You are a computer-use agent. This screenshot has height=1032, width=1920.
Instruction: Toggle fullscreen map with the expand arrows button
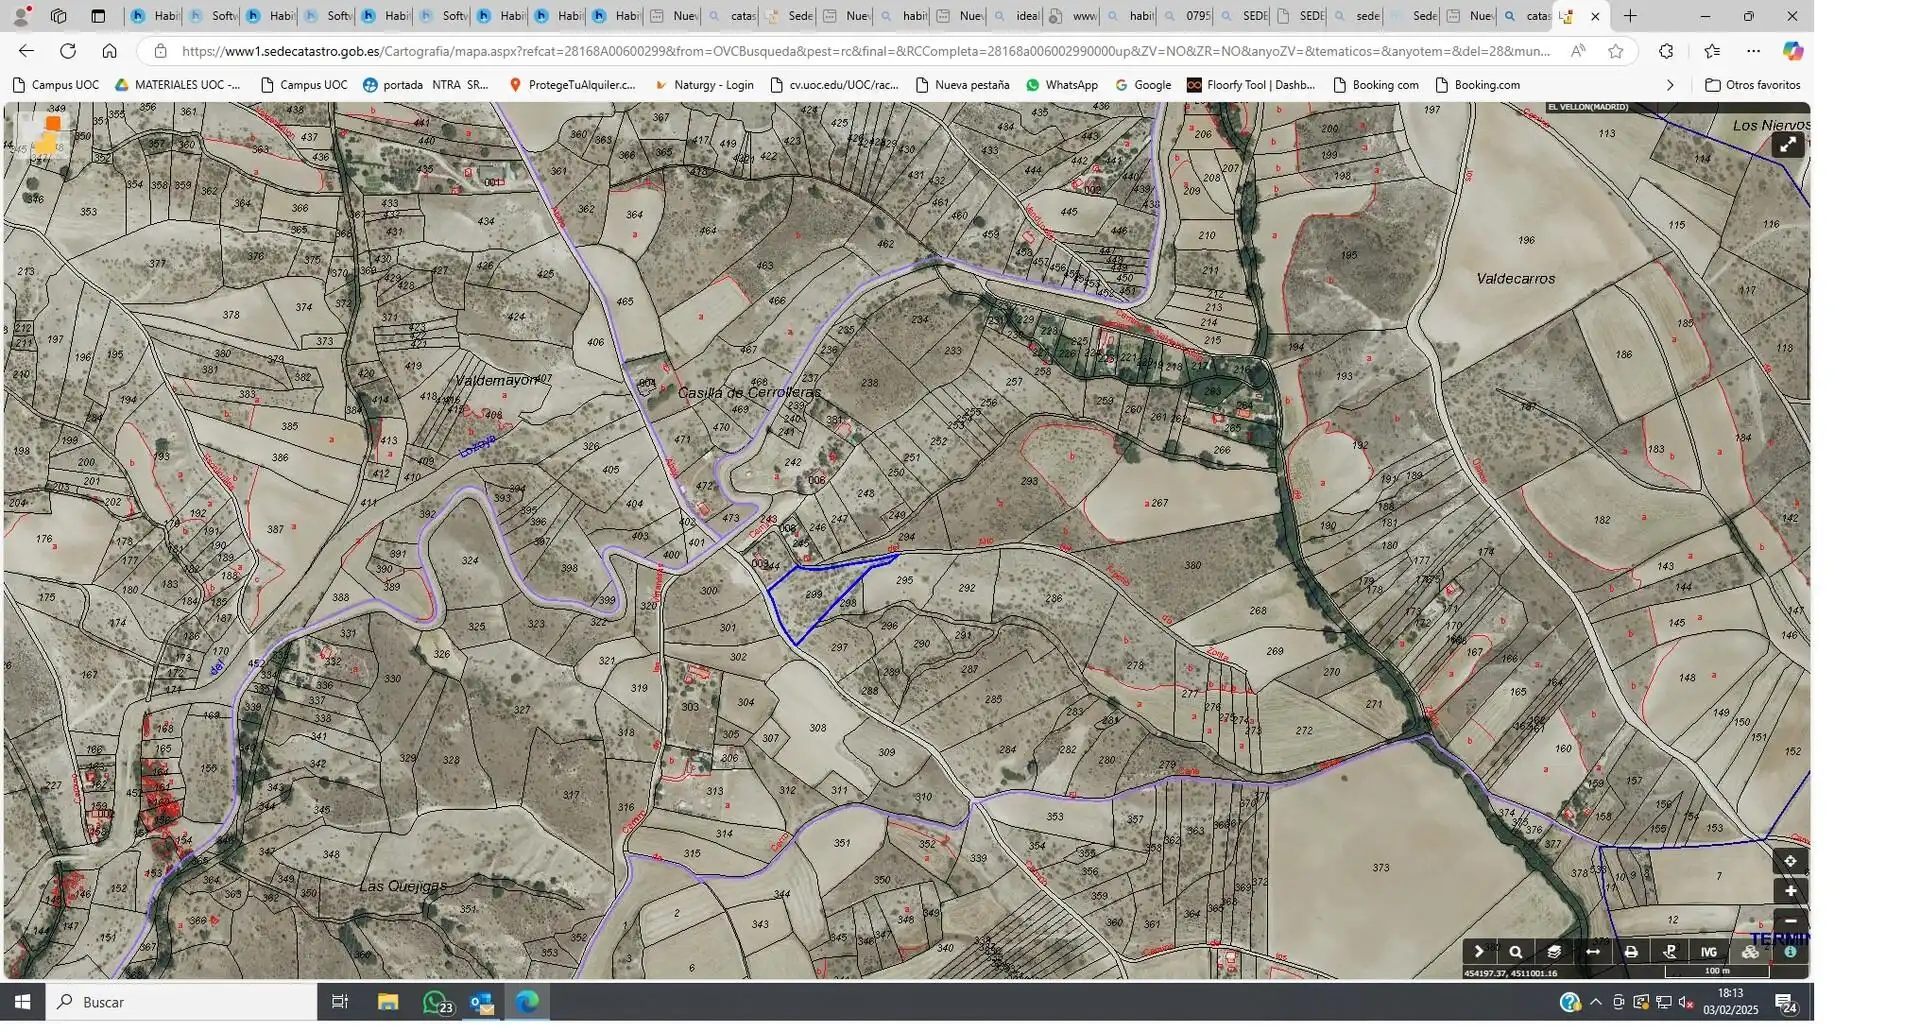(1787, 145)
